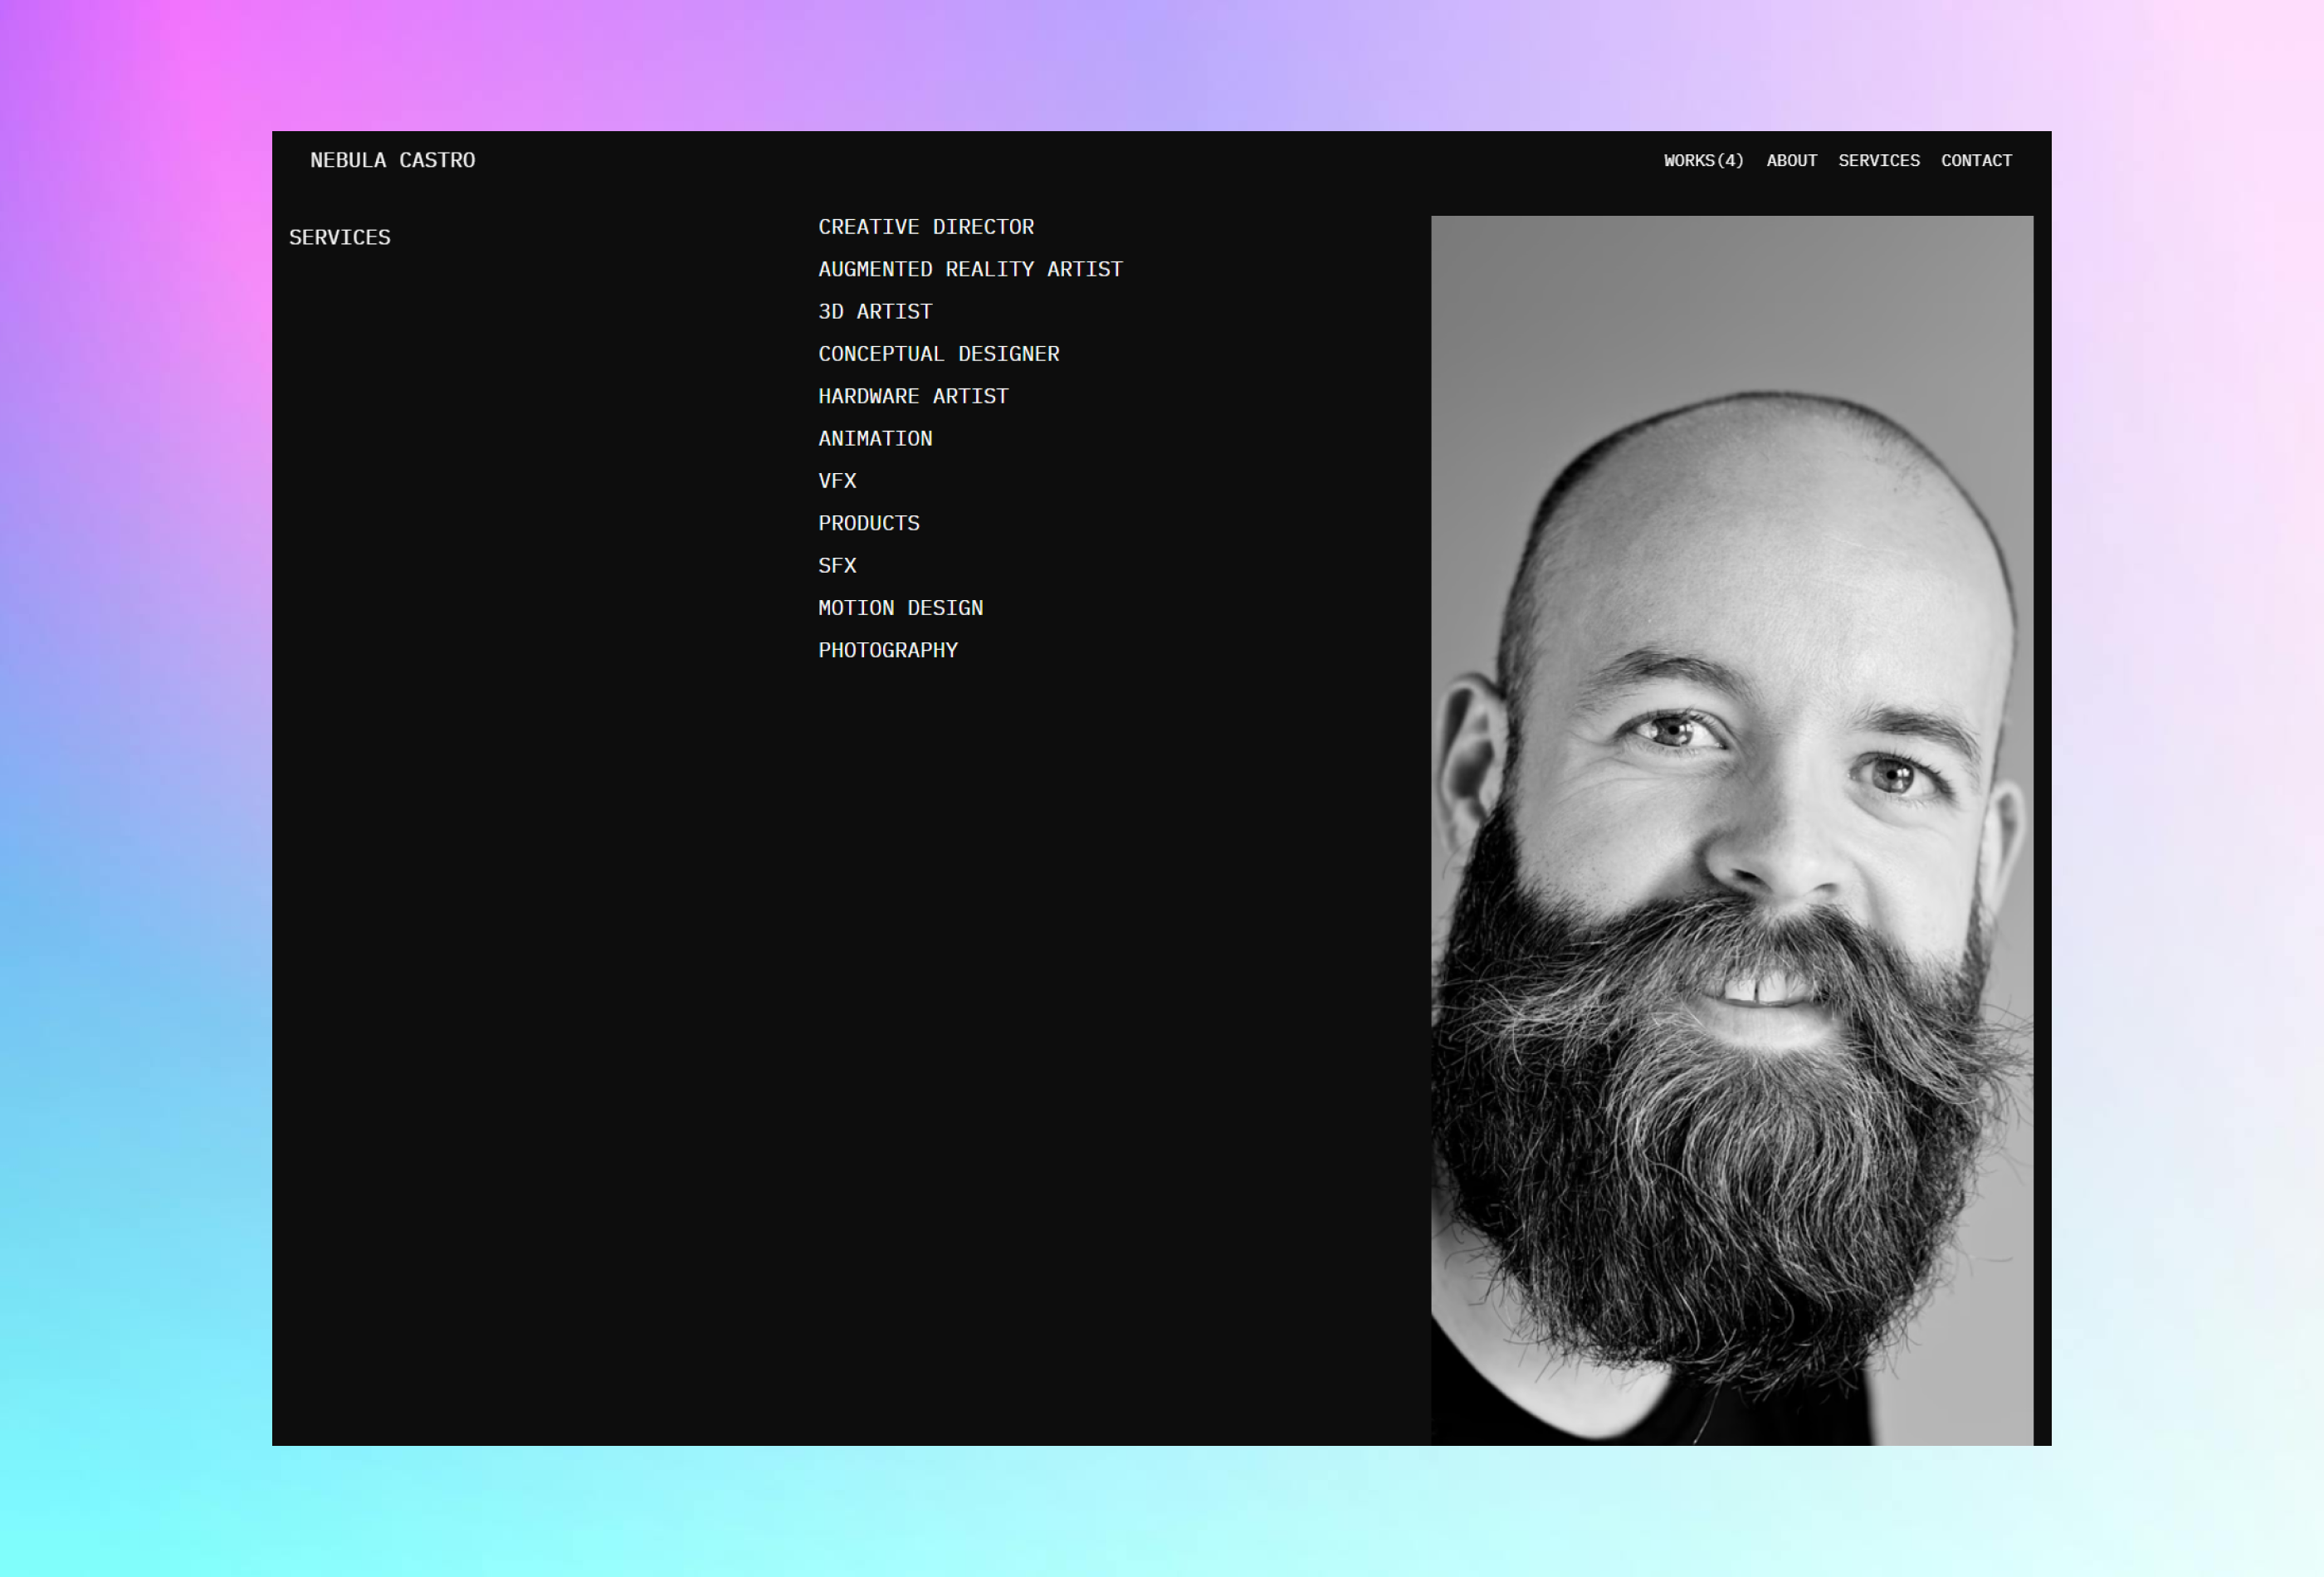Viewport: 2324px width, 1577px height.
Task: Open the CONTACT page
Action: 1976,160
